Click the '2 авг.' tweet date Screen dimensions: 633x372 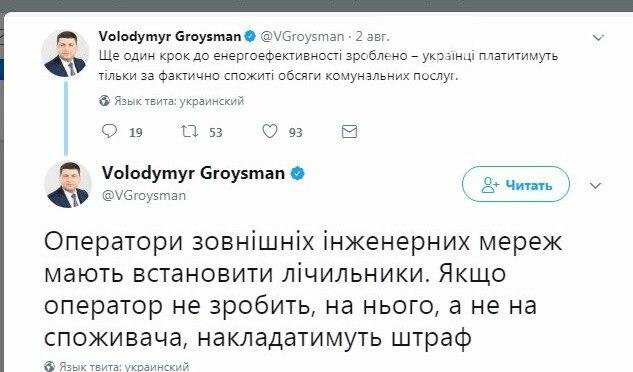point(372,37)
